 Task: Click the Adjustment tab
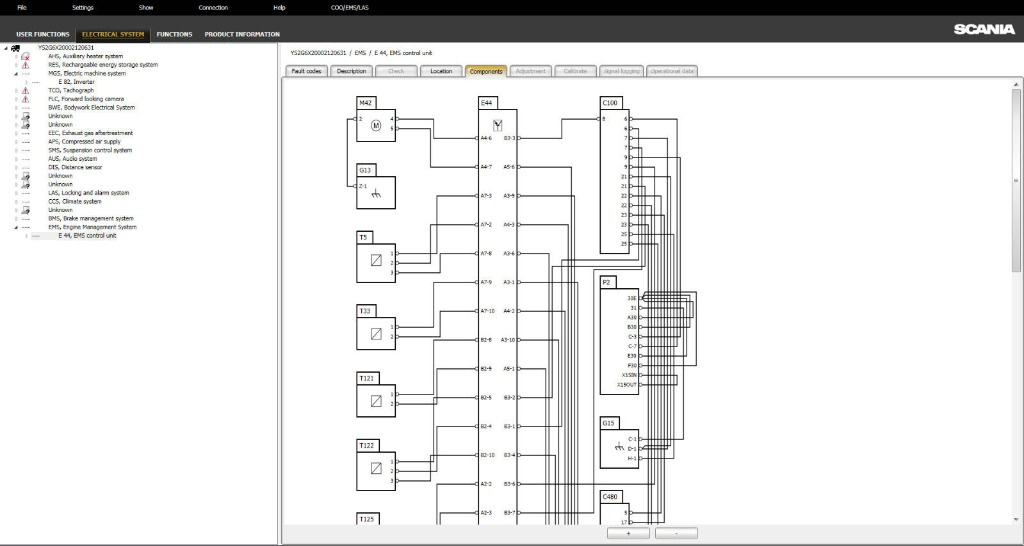[530, 71]
